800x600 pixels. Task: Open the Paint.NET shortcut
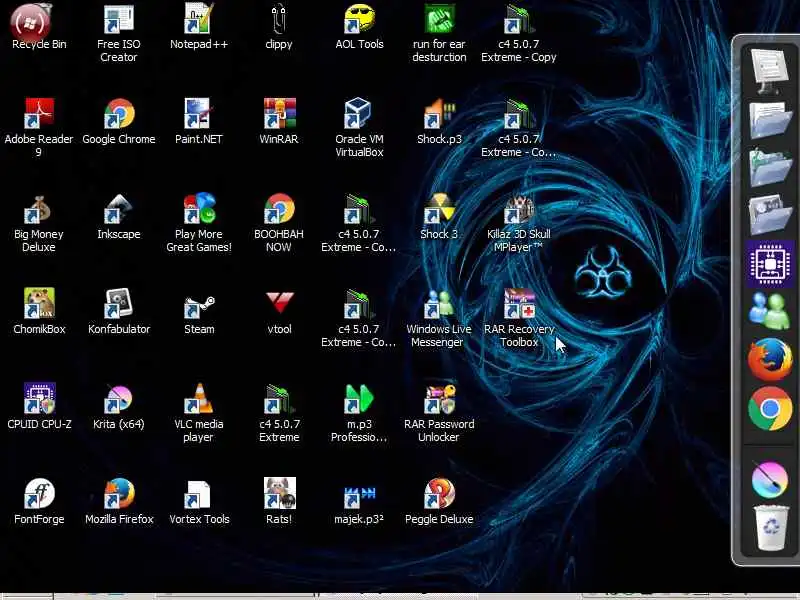(199, 113)
